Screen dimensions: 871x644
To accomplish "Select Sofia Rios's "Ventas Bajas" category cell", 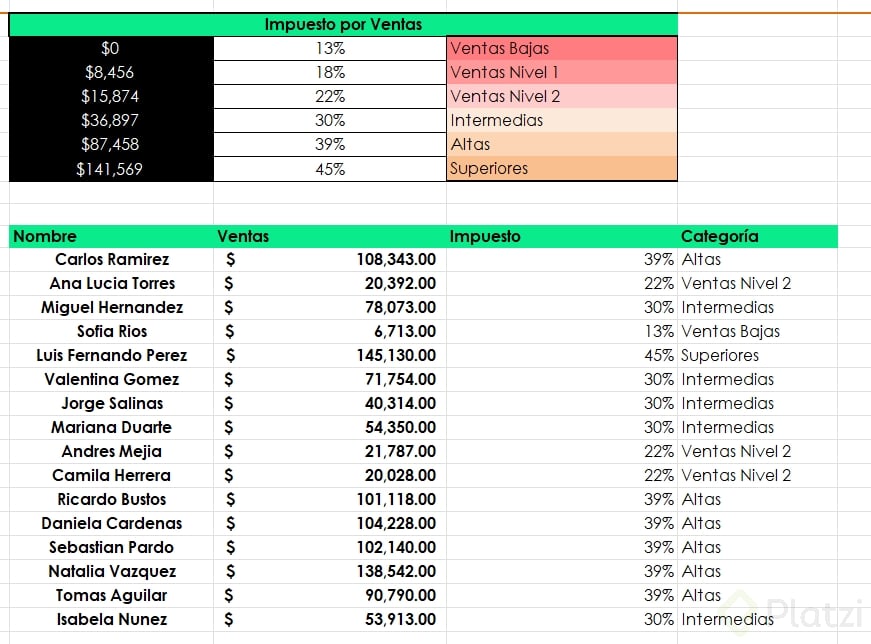I will (x=730, y=331).
